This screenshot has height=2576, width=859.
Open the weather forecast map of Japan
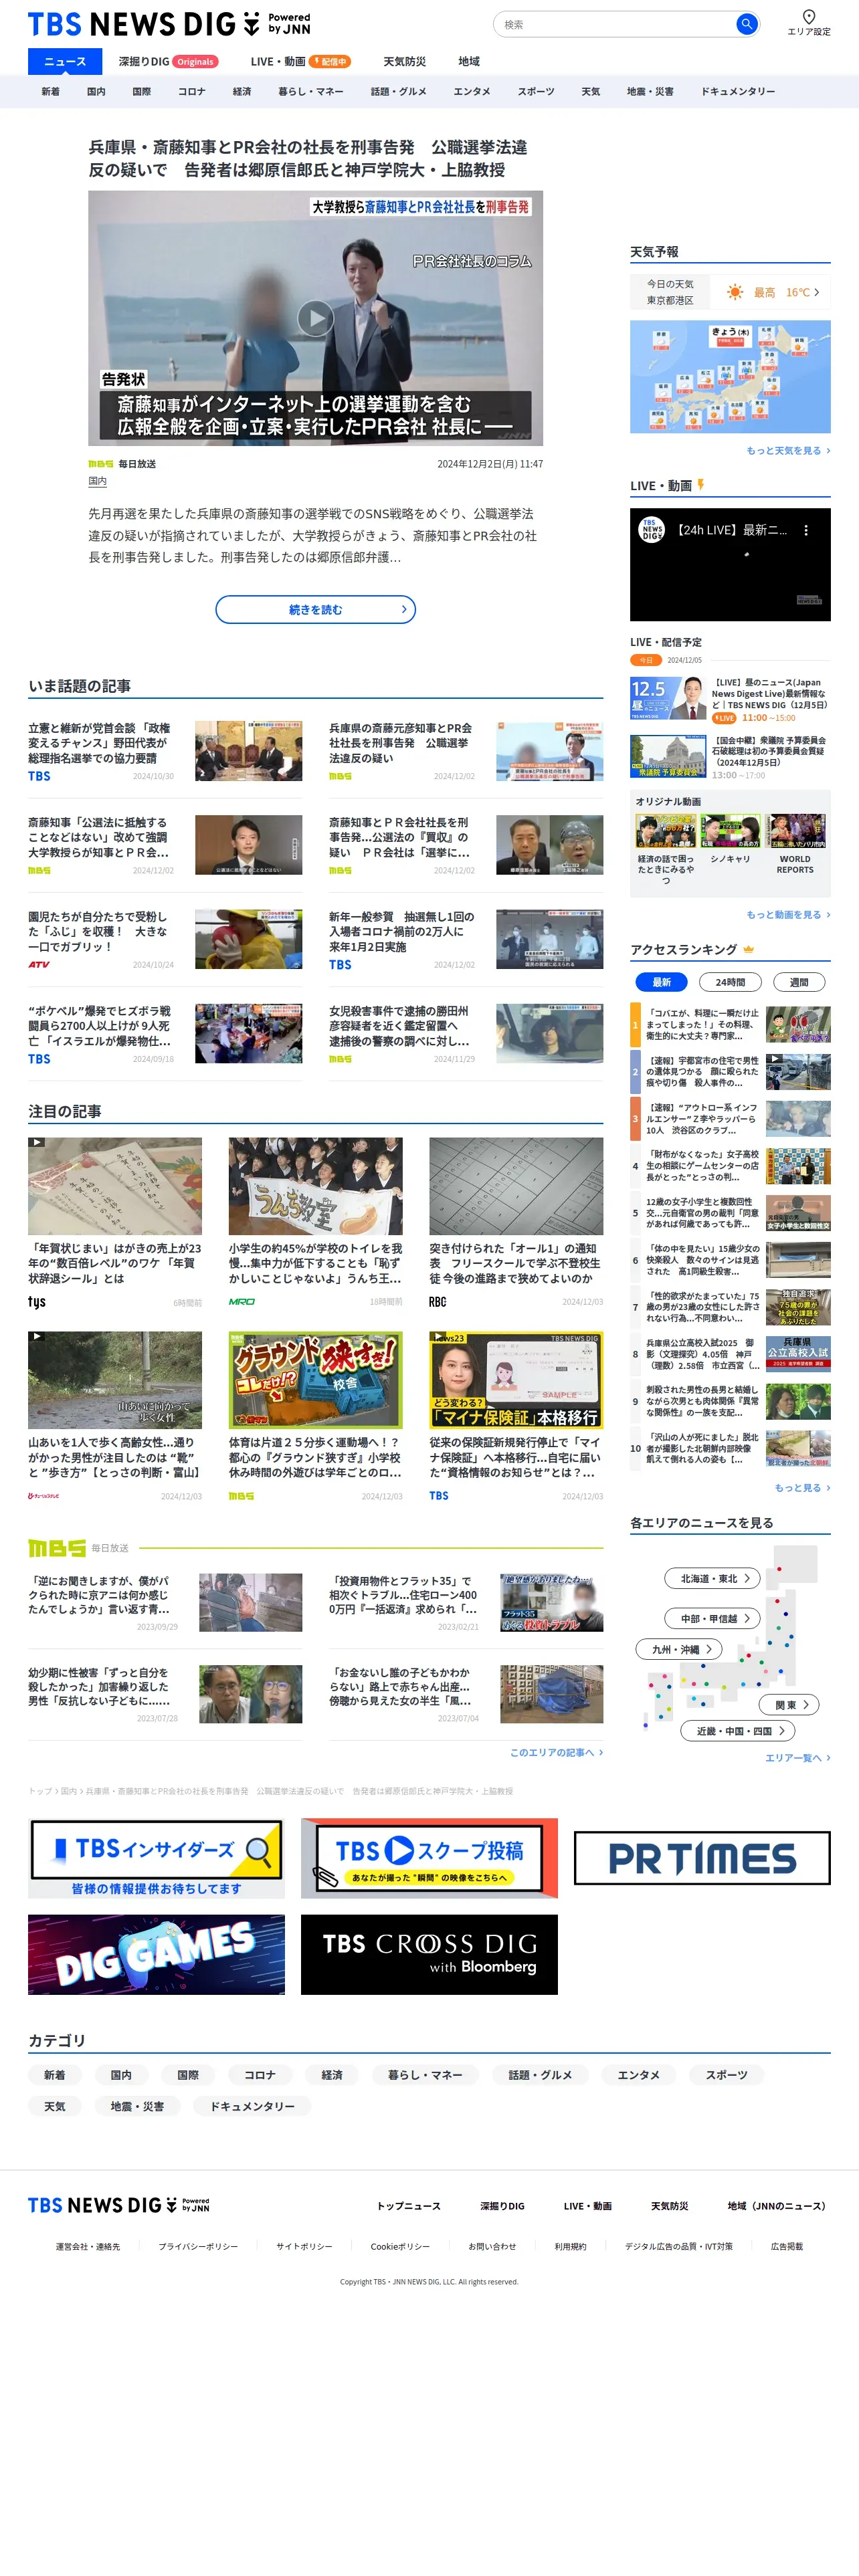click(730, 377)
